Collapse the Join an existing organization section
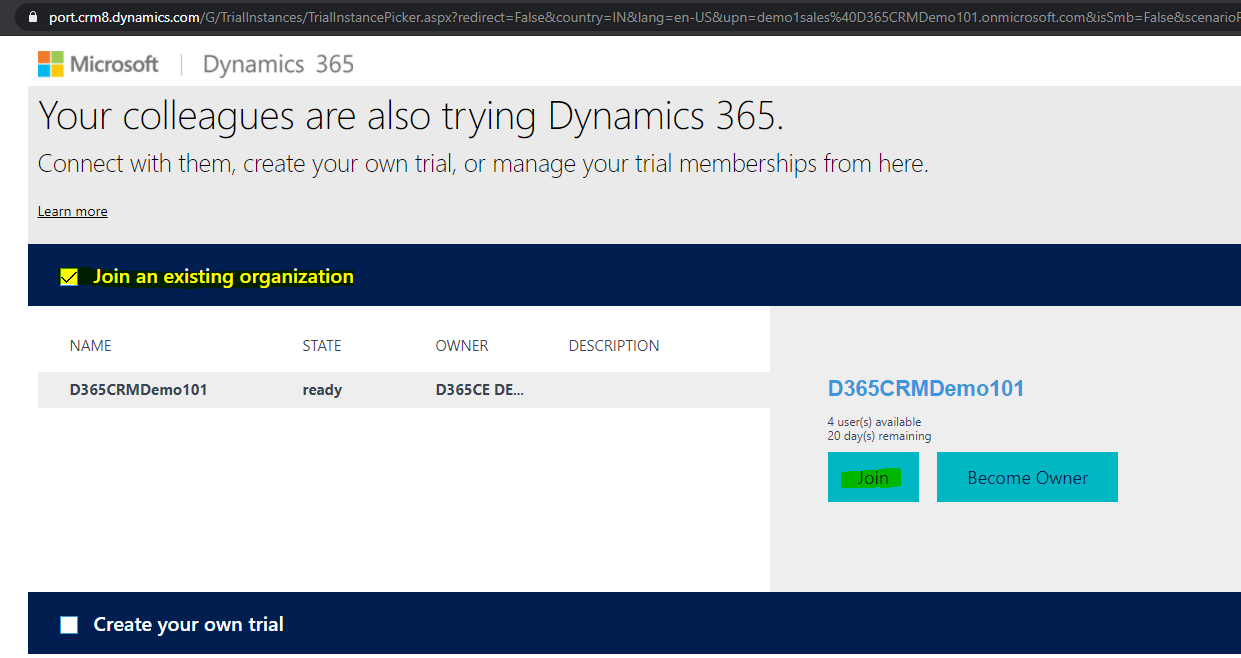This screenshot has width=1241, height=658. click(x=634, y=275)
